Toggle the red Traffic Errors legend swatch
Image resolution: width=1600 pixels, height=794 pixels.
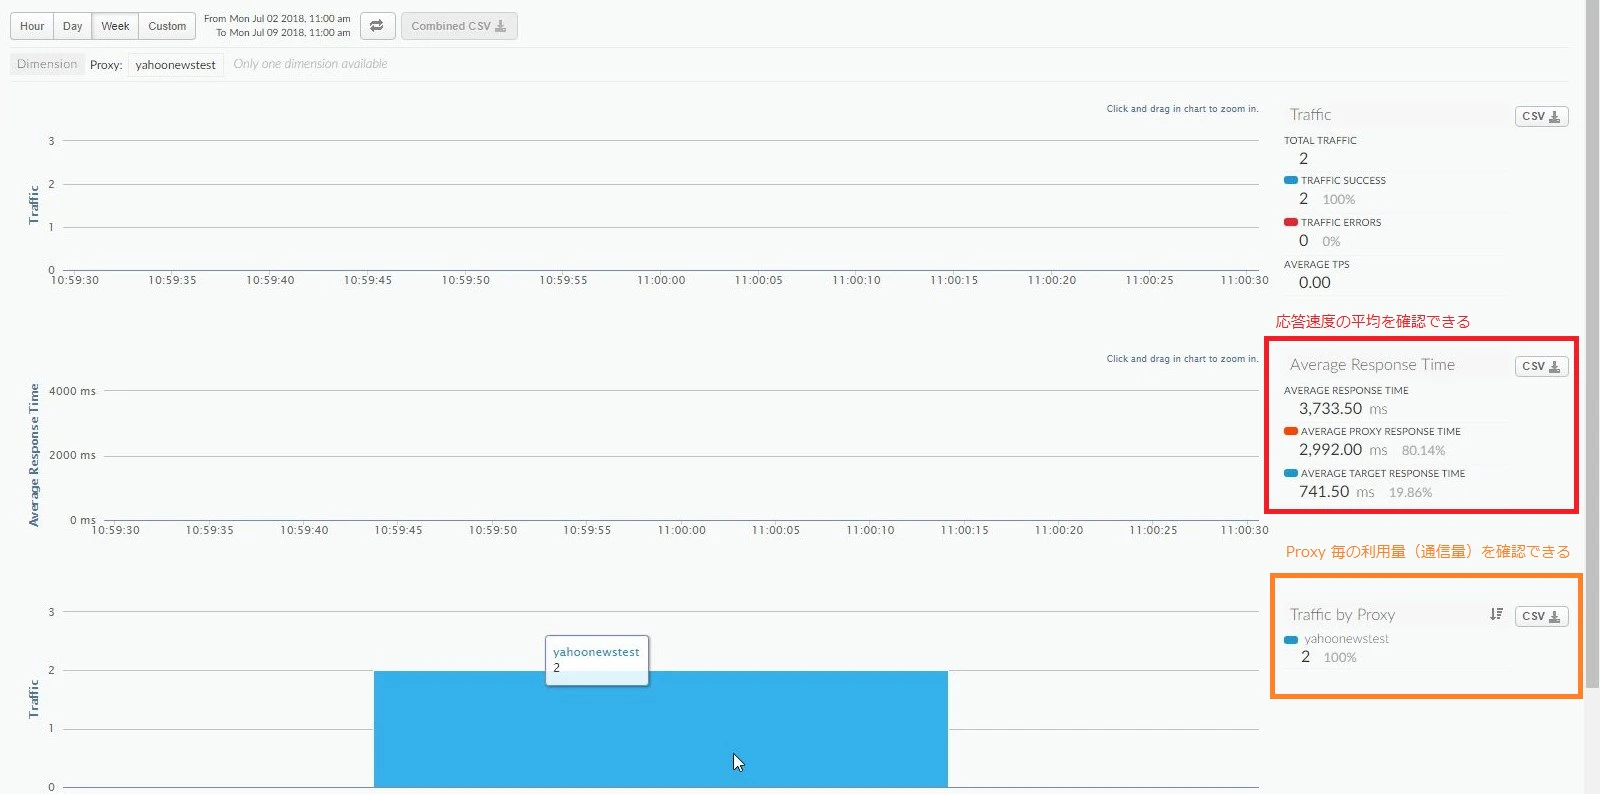point(1291,222)
